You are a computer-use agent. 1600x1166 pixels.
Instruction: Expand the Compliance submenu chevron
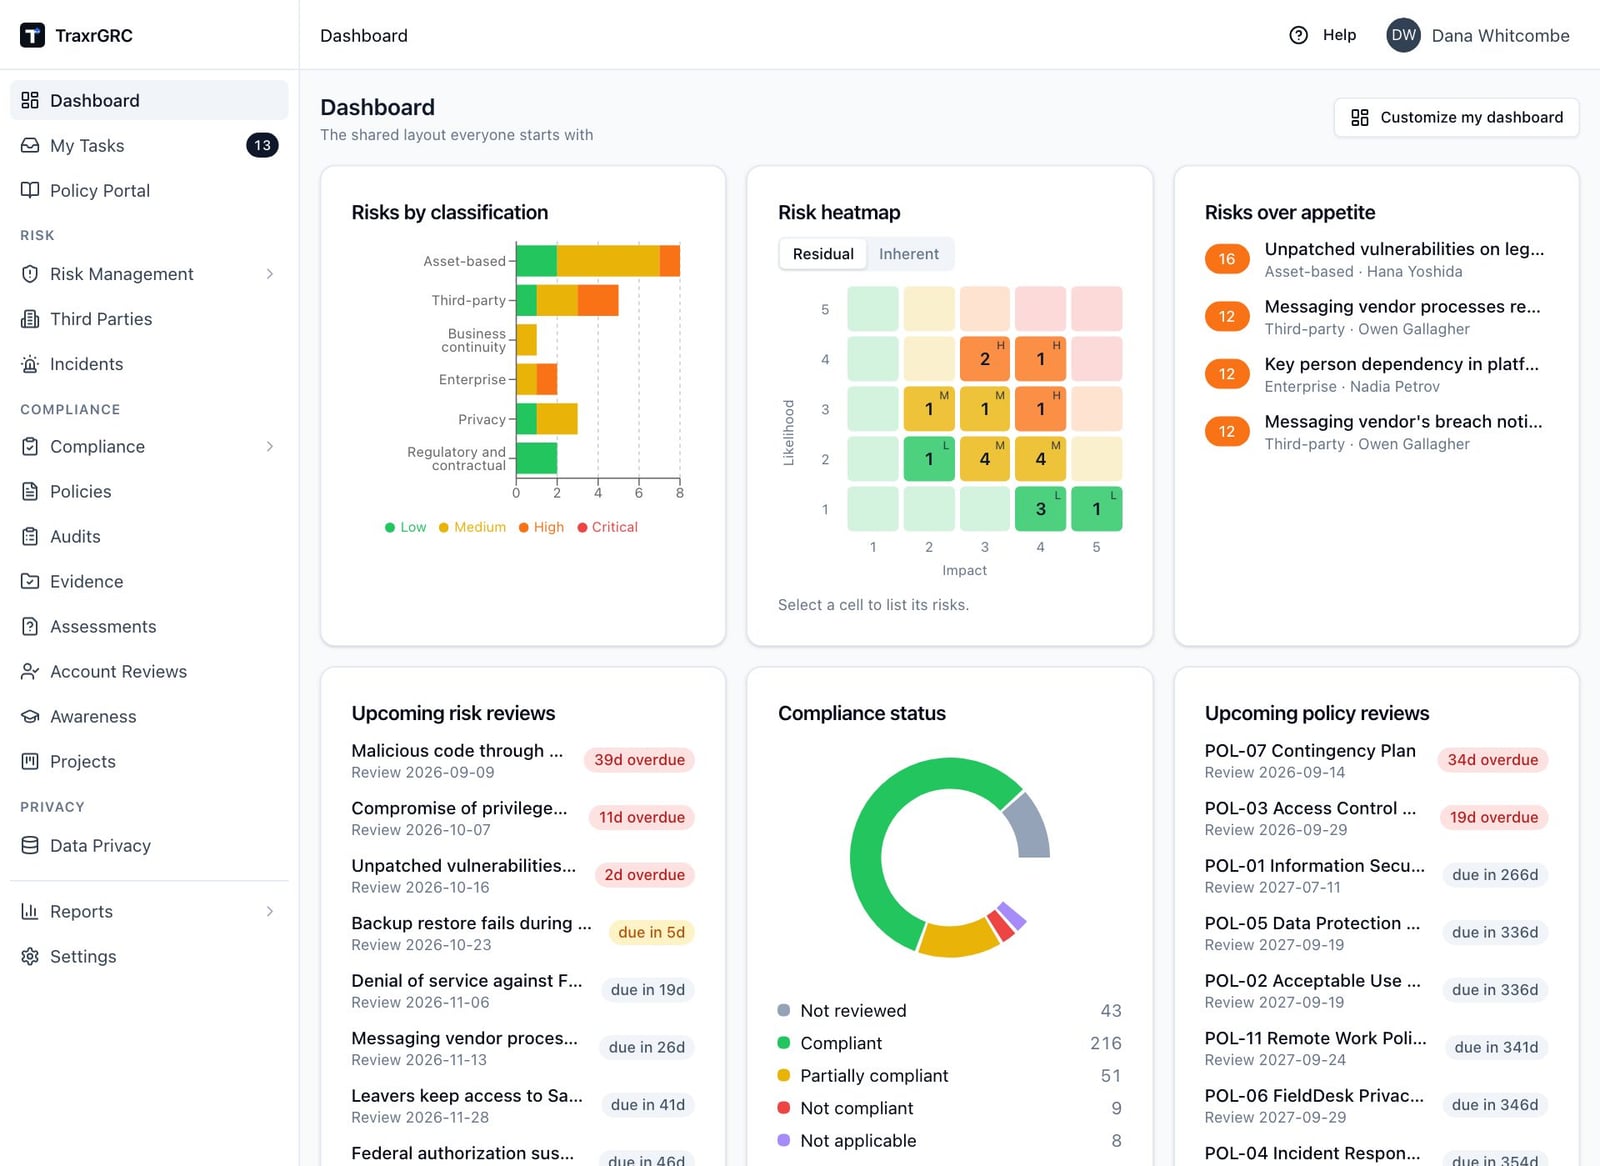[x=270, y=446]
